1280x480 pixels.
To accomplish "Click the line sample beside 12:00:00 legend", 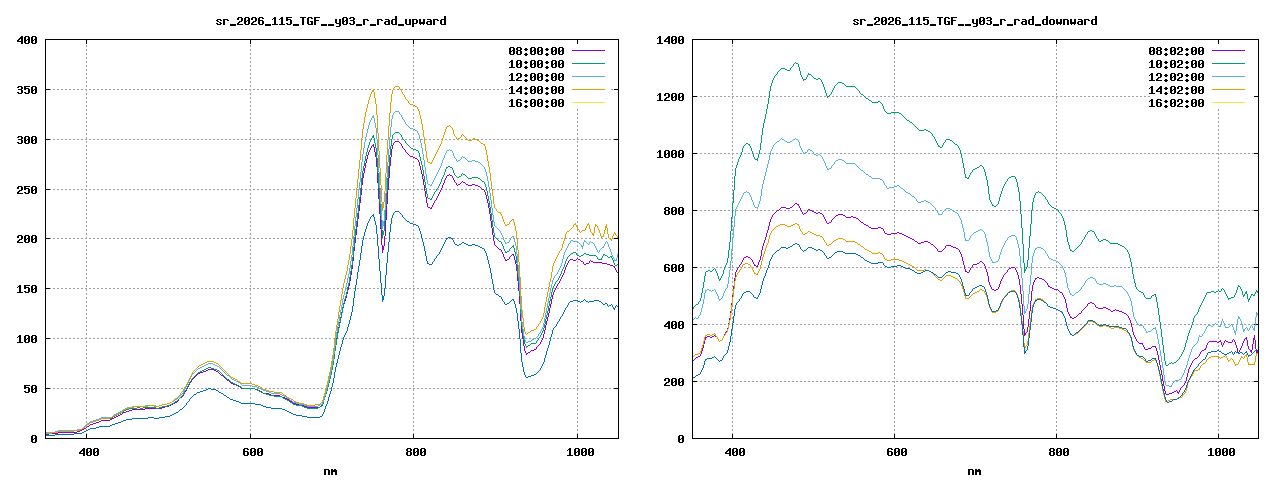I will [588, 77].
